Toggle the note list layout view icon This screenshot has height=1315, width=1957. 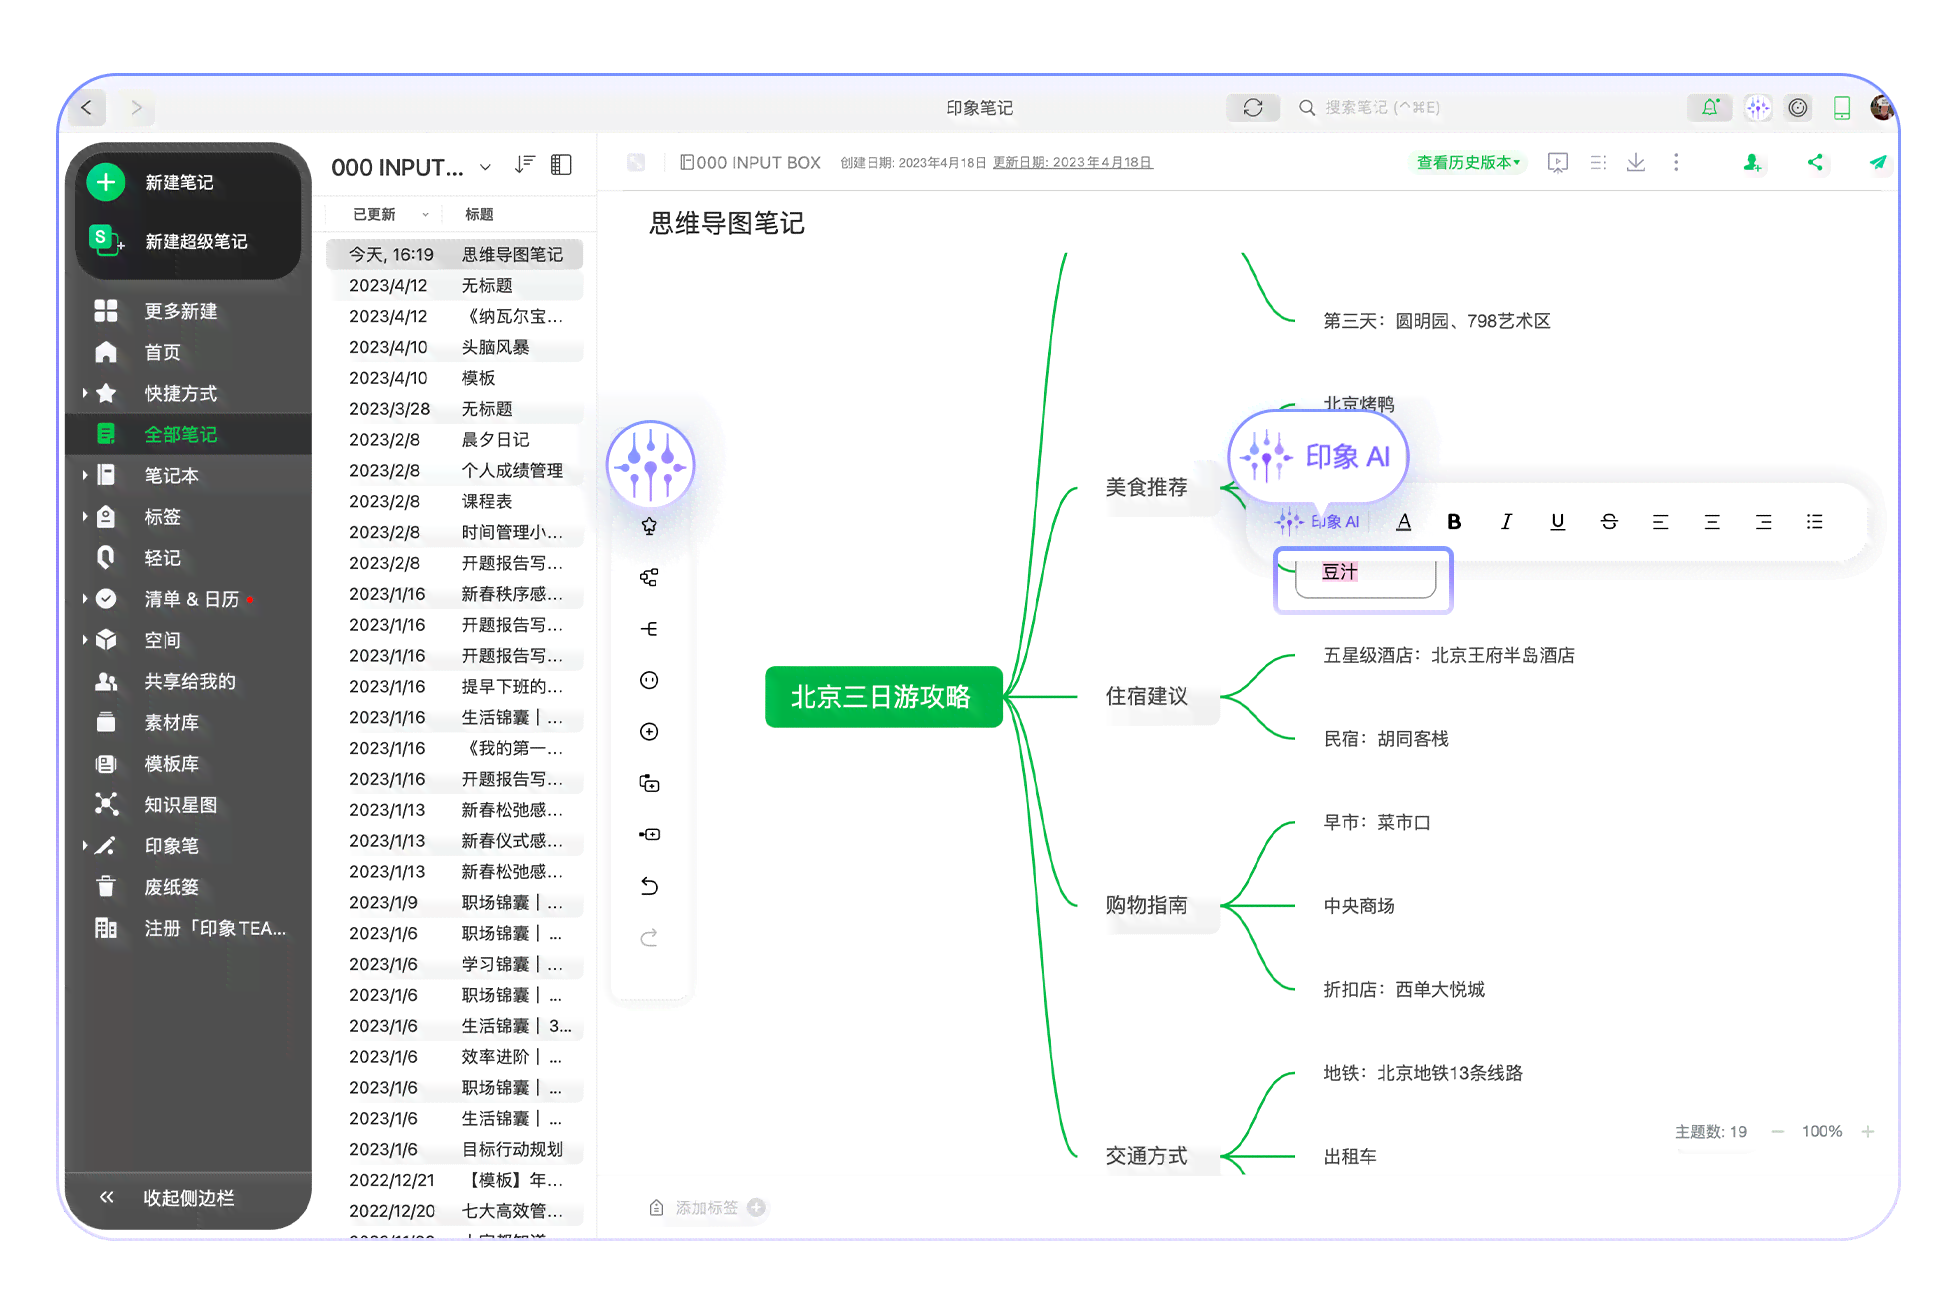(x=562, y=165)
